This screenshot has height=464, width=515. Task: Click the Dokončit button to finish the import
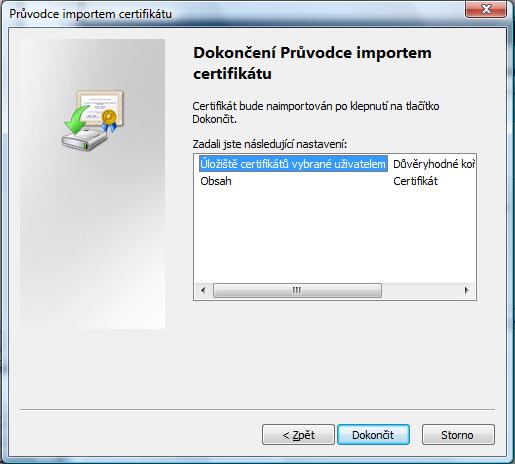point(373,435)
